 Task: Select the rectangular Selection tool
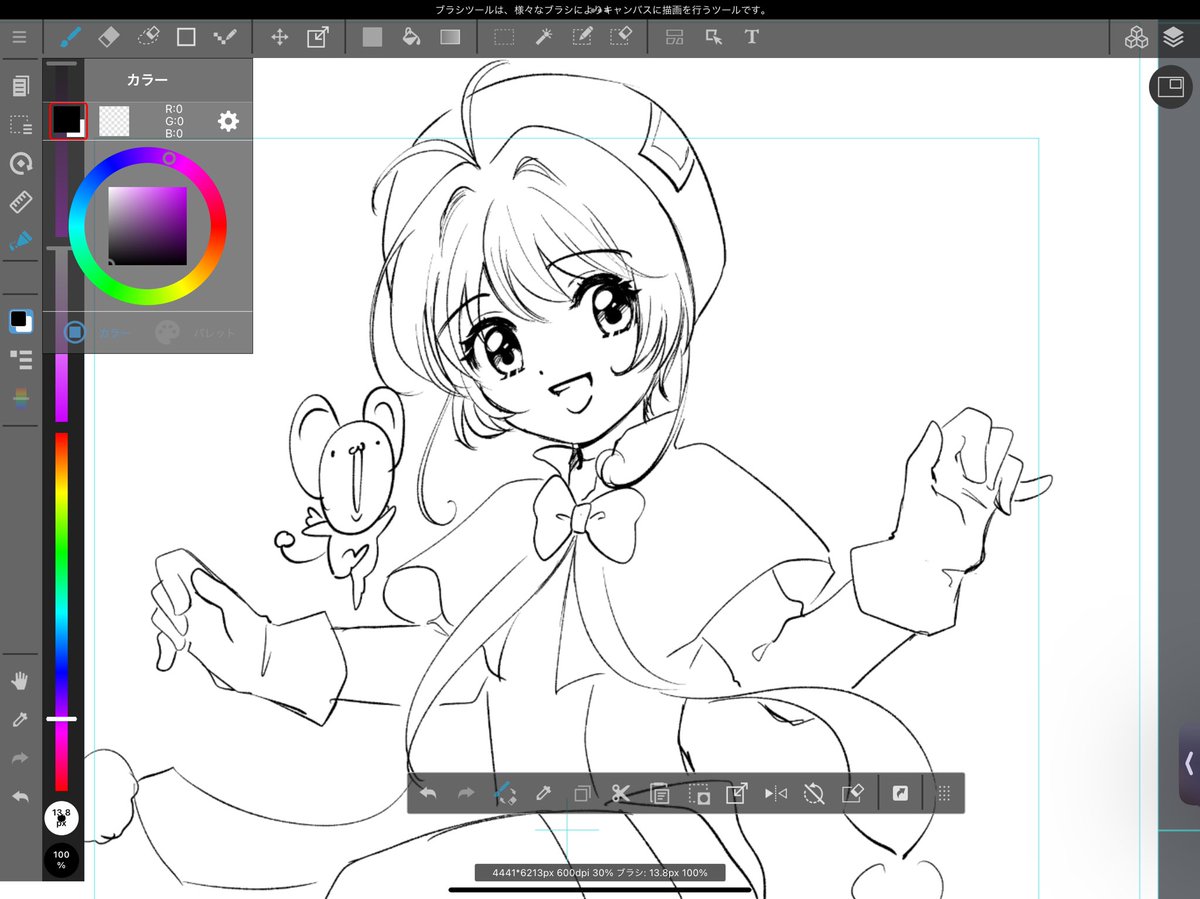(504, 37)
